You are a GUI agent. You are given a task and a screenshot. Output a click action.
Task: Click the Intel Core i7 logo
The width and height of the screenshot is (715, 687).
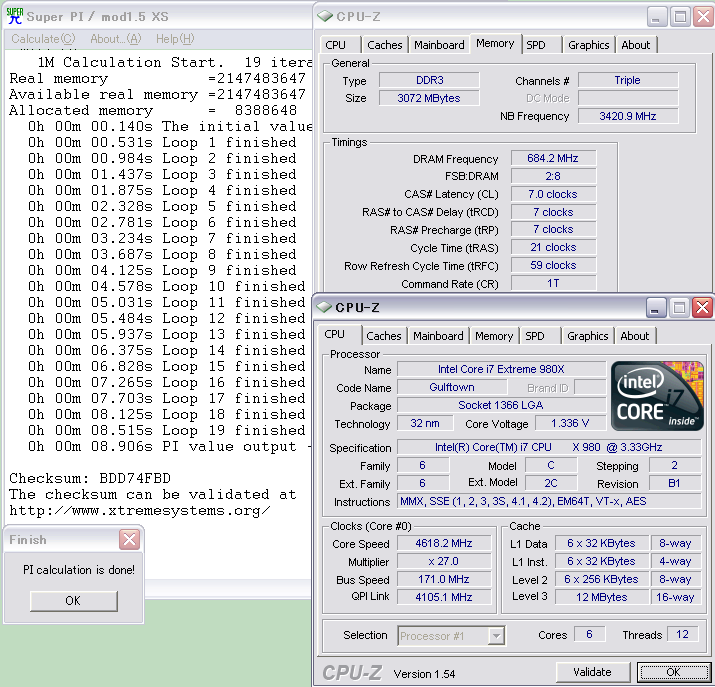[x=657, y=396]
